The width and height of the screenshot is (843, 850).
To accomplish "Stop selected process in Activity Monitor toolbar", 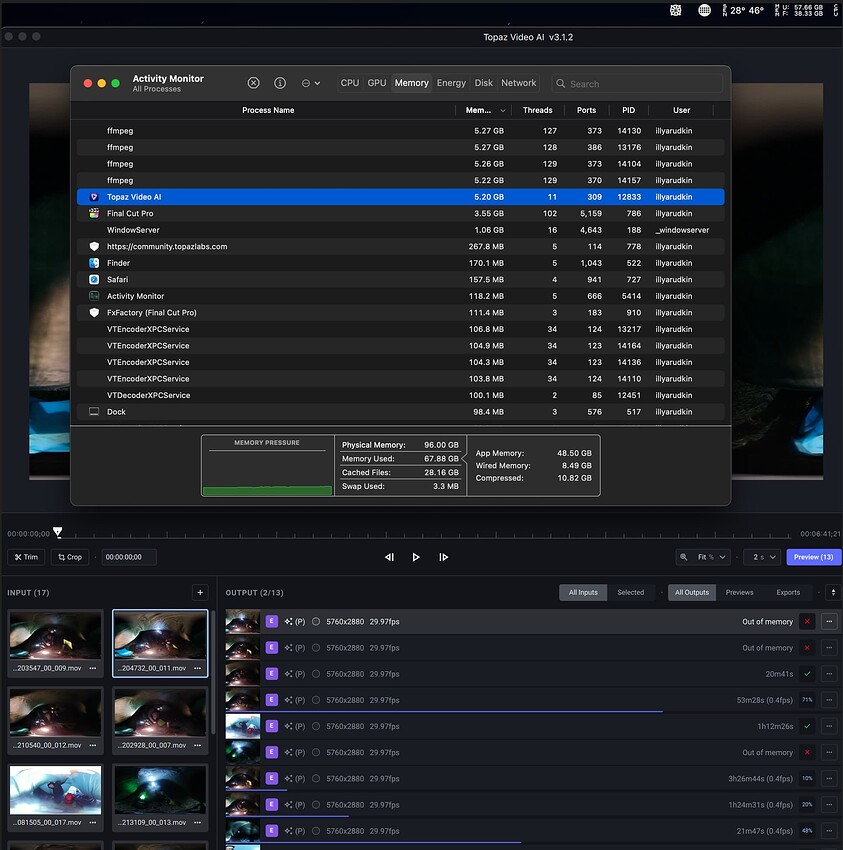I will pos(253,83).
